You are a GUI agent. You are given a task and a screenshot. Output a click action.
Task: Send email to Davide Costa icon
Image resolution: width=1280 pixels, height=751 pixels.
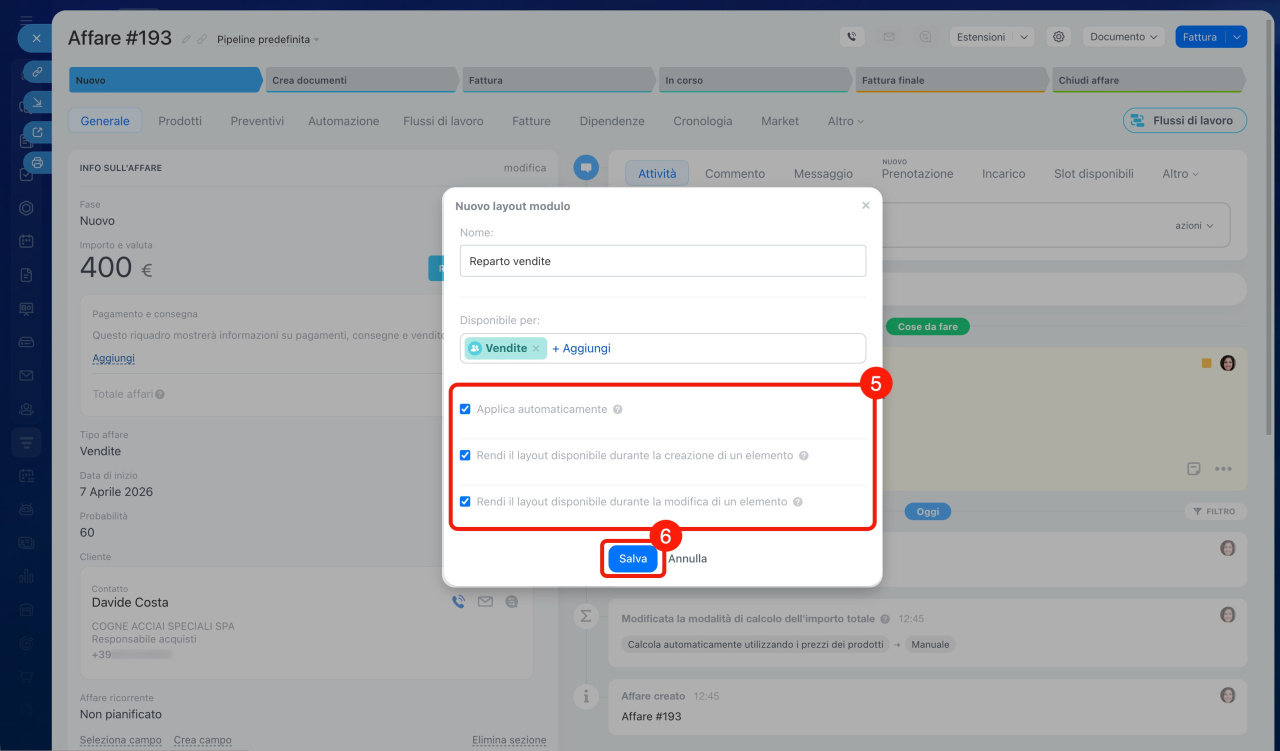485,602
